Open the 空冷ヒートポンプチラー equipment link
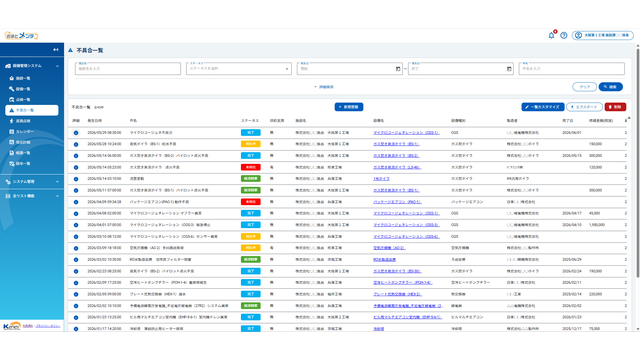The height and width of the screenshot is (360, 640). [x=402, y=282]
